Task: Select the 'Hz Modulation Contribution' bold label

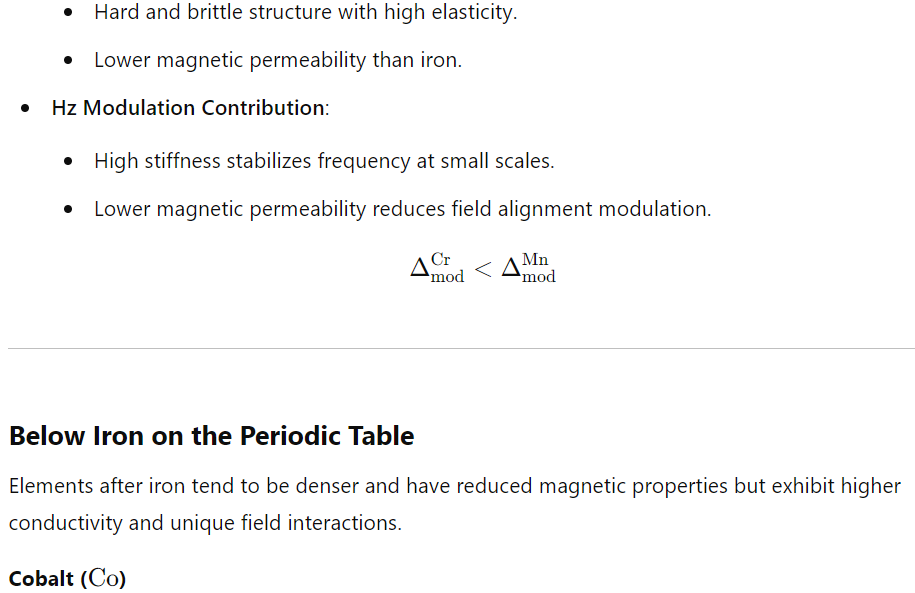Action: coord(188,108)
